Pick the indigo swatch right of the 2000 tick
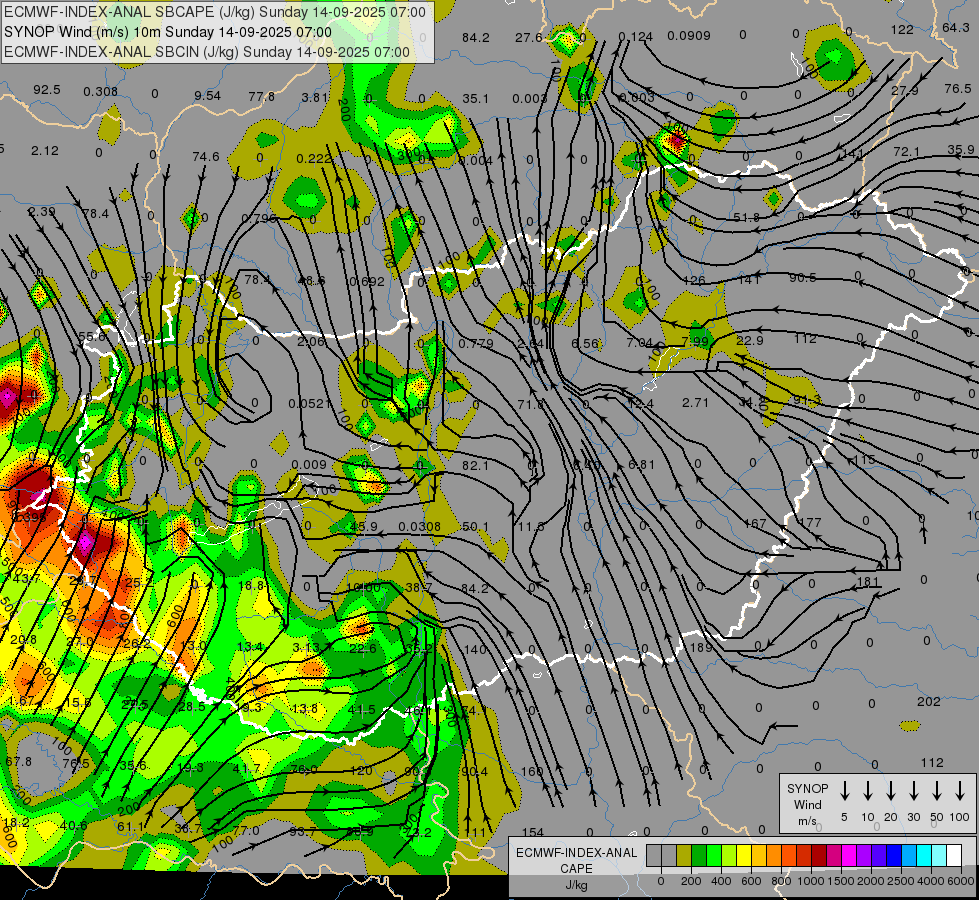979x900 pixels. (x=878, y=855)
